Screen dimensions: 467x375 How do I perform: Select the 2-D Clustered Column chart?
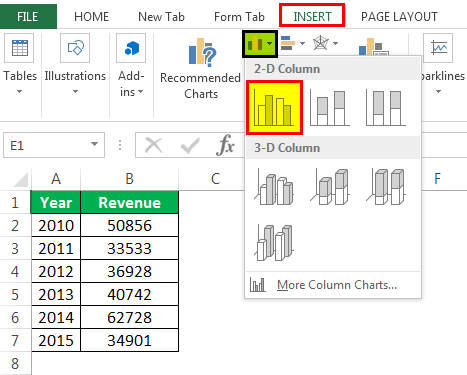tap(274, 107)
